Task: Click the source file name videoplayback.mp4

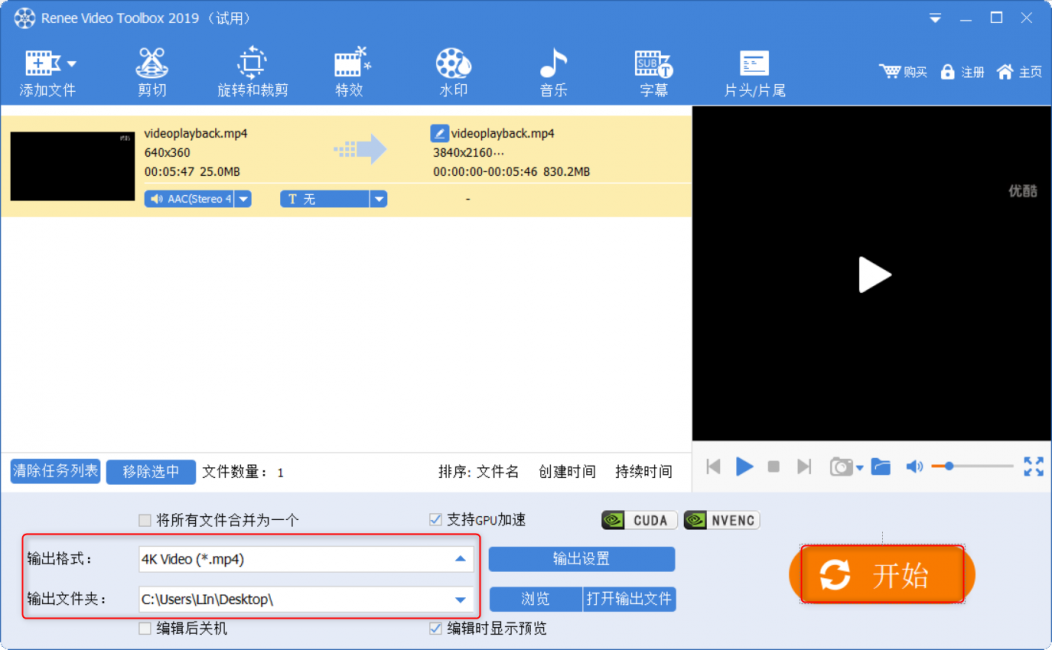Action: tap(196, 133)
